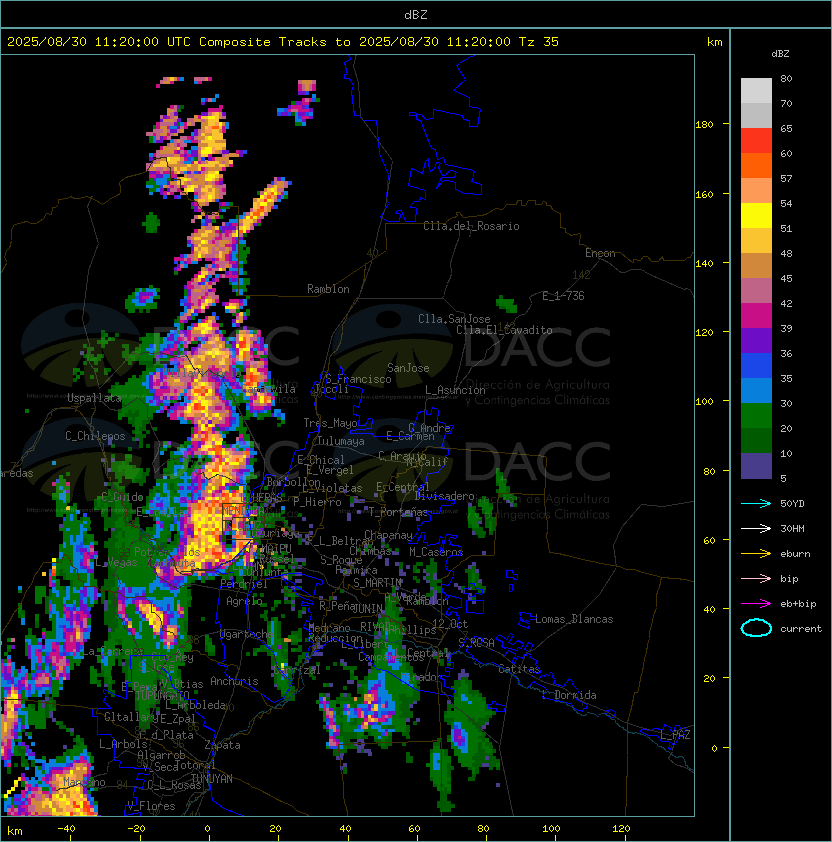This screenshot has width=832, height=842.
Task: Click the 'L_Asuncion' map label
Action: pos(455,390)
